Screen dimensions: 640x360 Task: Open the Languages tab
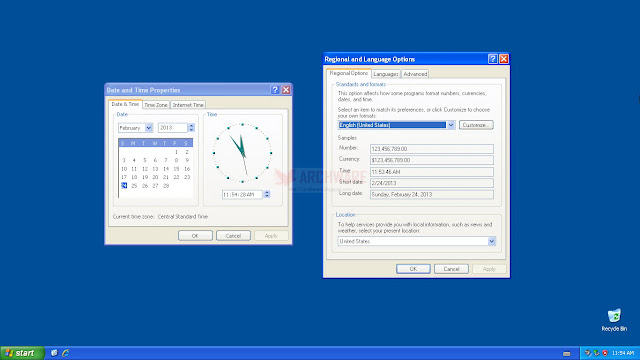coord(386,74)
